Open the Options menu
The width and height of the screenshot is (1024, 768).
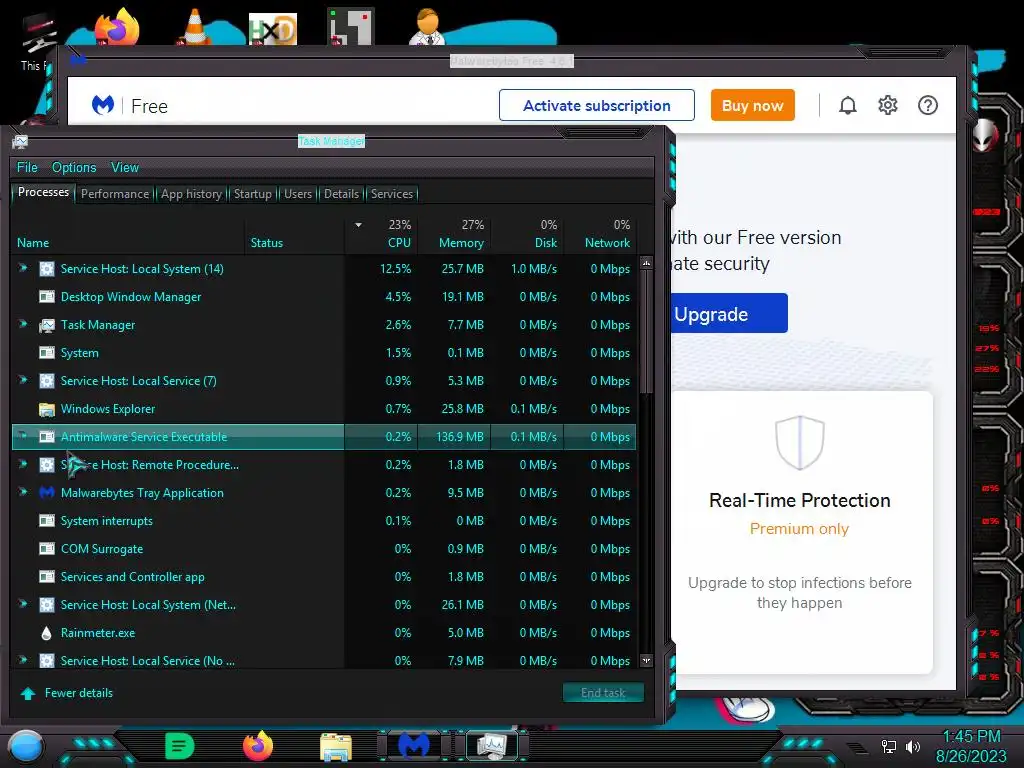coord(74,167)
